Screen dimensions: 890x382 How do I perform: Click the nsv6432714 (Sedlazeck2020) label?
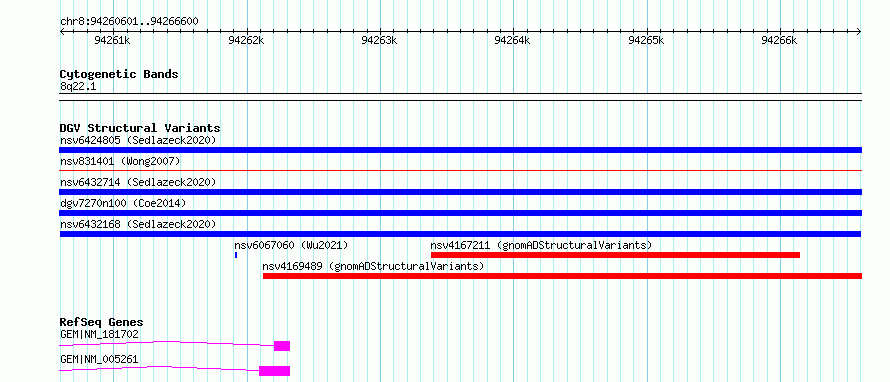pyautogui.click(x=138, y=182)
